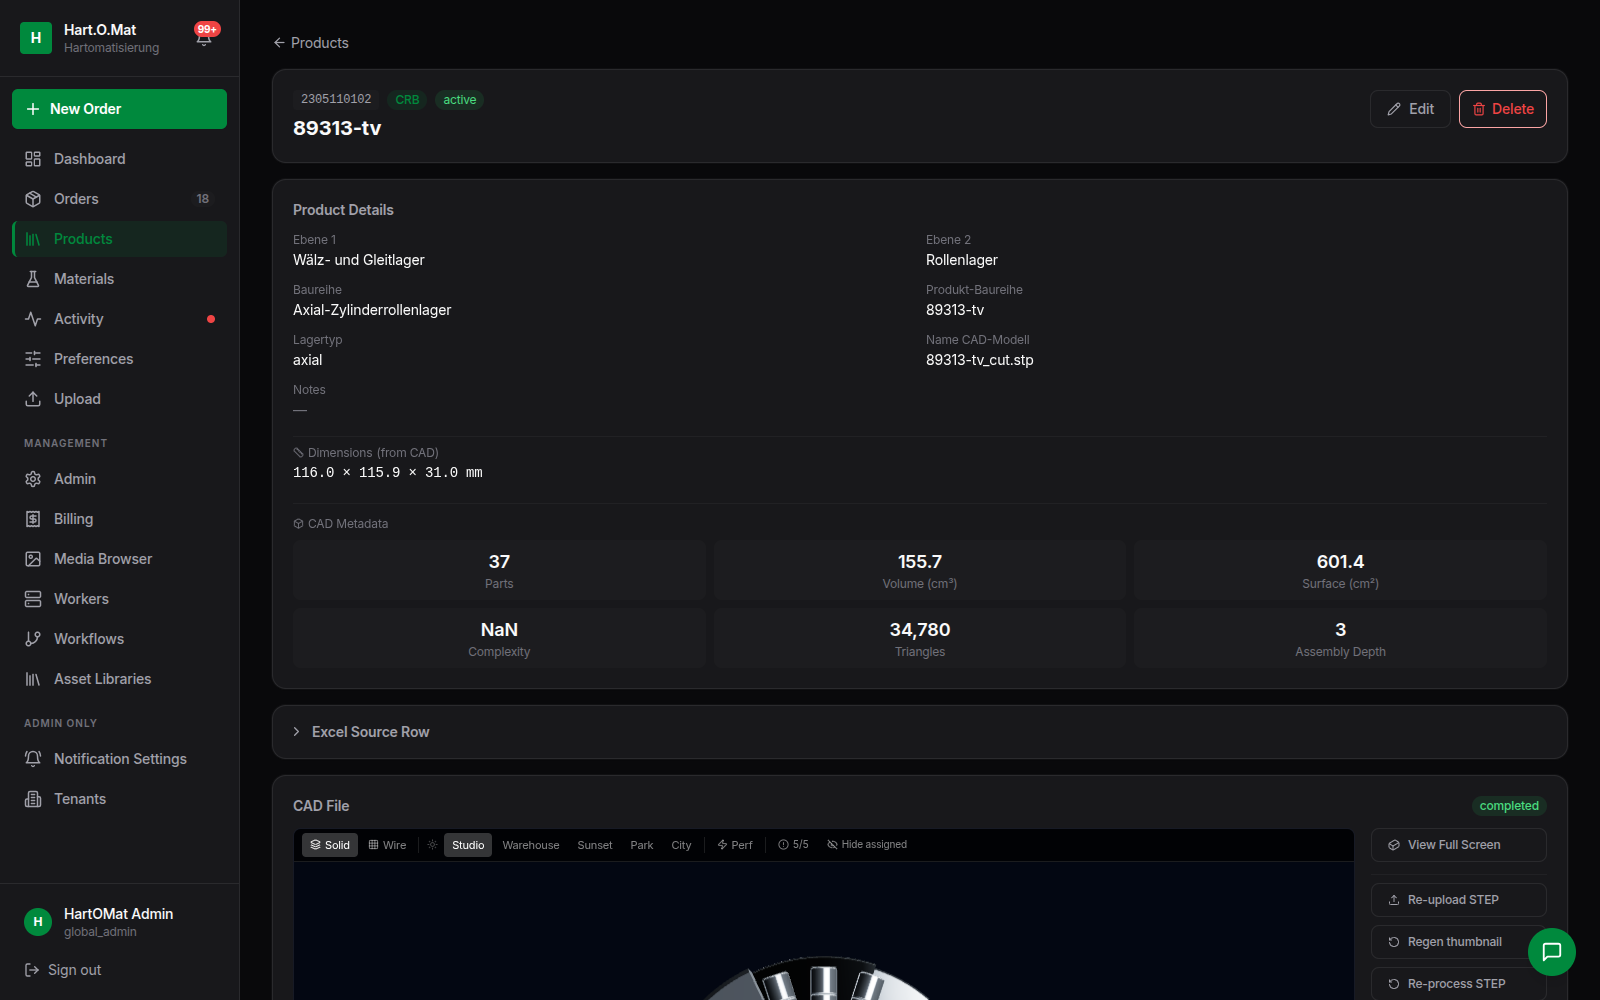Click the Activity pulse icon
The image size is (1600, 1000).
(33, 319)
